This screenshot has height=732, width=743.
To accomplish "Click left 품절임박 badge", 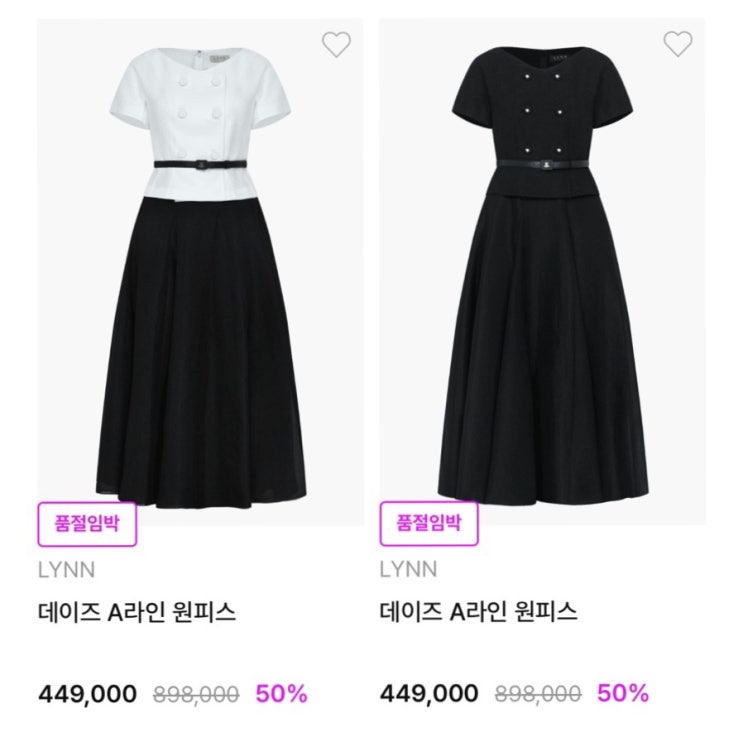I will [x=86, y=524].
